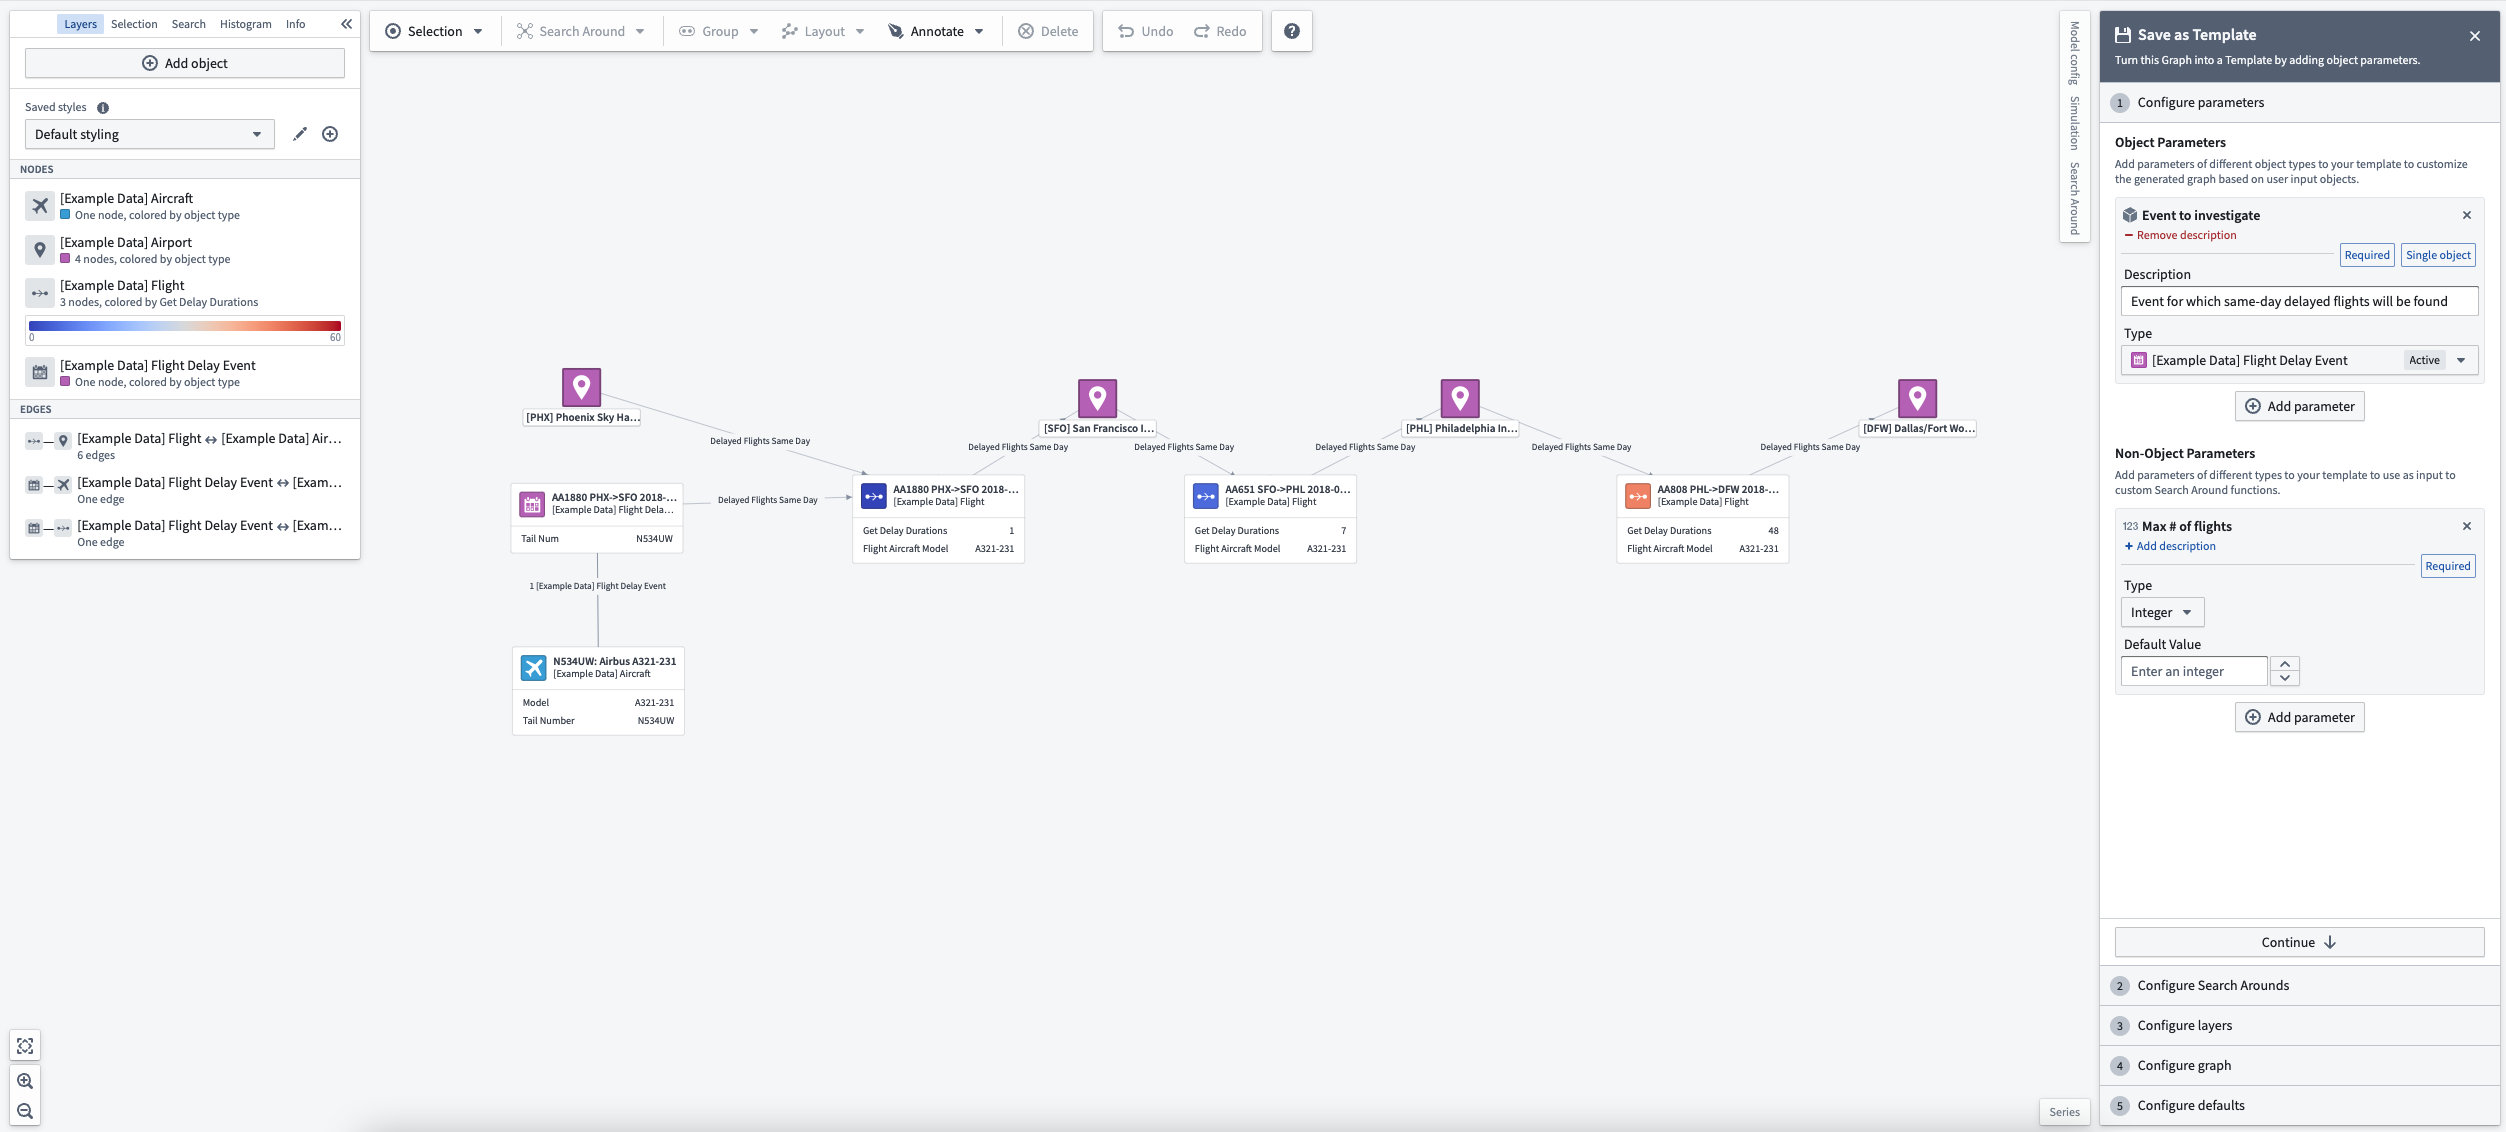Select the Phoenix Sky Harbor airport node
This screenshot has height=1132, width=2506.
(581, 387)
